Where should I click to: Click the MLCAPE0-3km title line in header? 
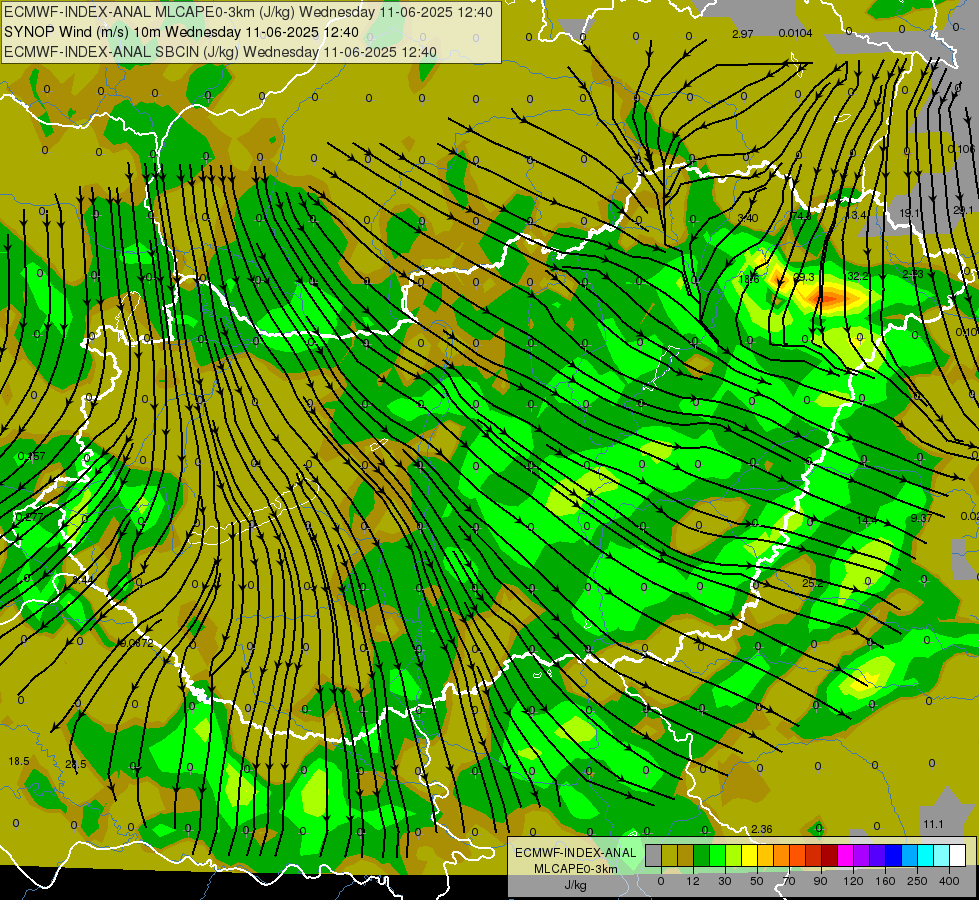click(248, 12)
